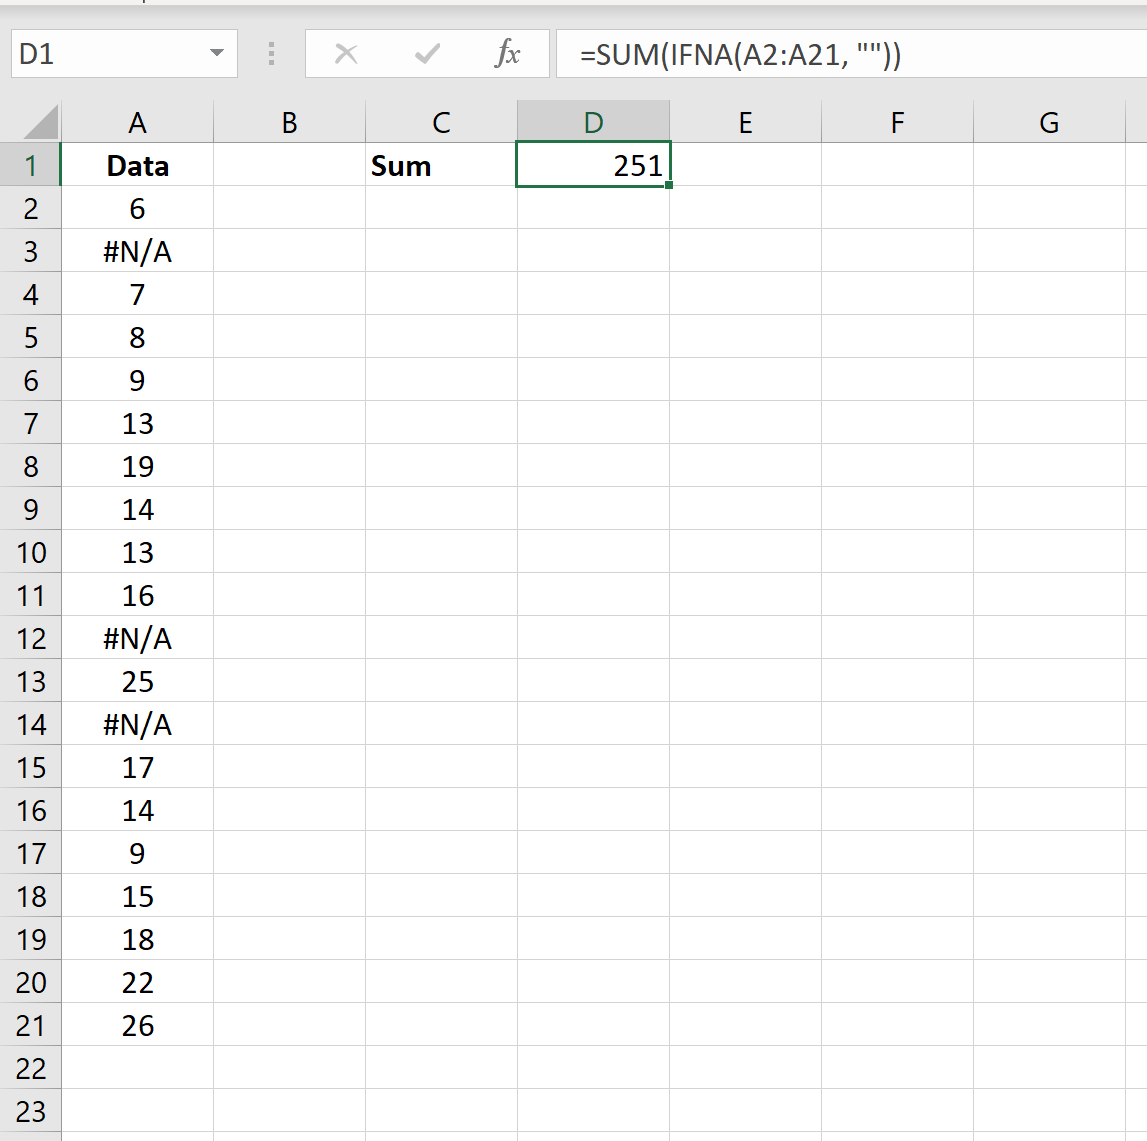The height and width of the screenshot is (1141, 1147).
Task: Click the #N/A error in cell A3
Action: pos(137,251)
